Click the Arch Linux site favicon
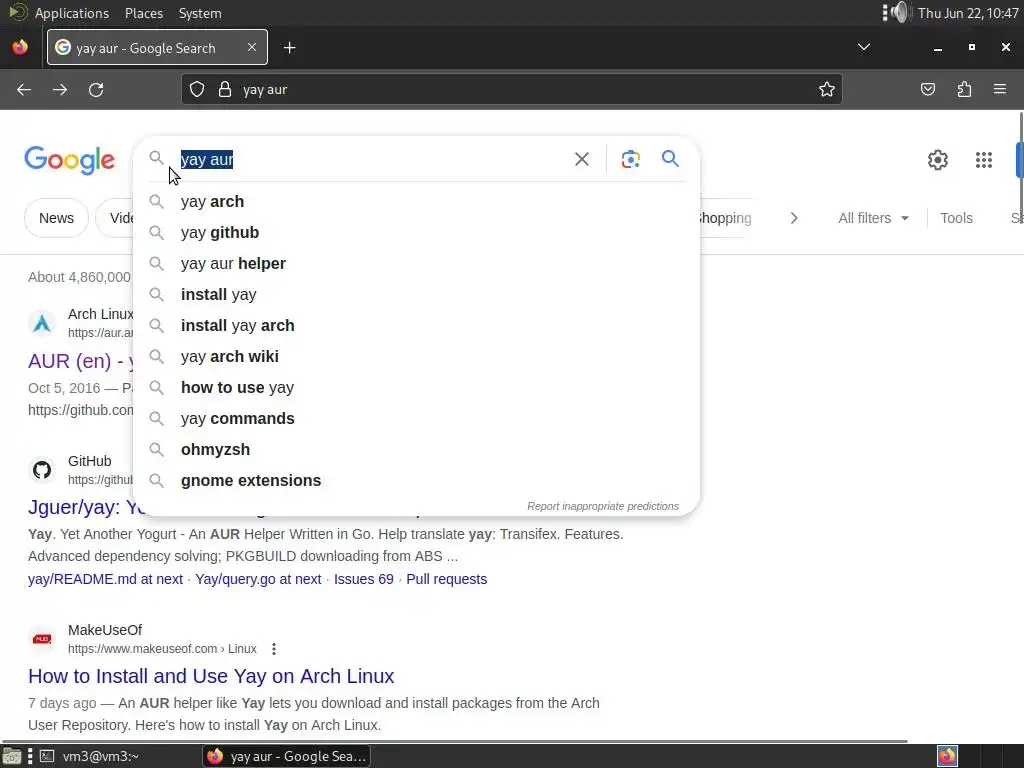 point(42,323)
